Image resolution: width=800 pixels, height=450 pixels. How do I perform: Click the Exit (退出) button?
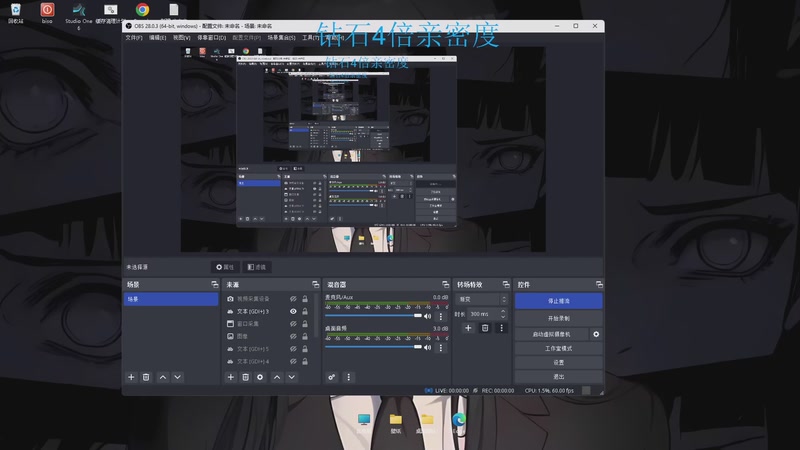(x=559, y=377)
